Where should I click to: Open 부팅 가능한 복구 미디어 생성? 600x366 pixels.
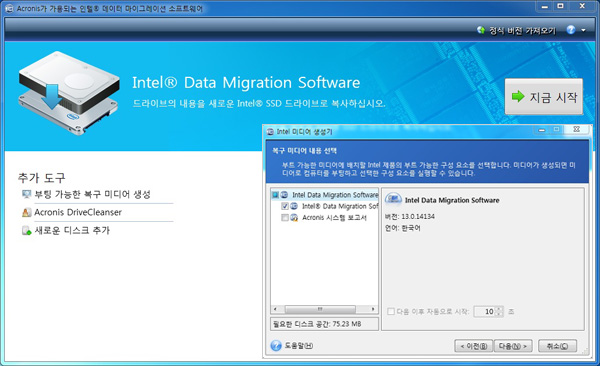tap(92, 194)
